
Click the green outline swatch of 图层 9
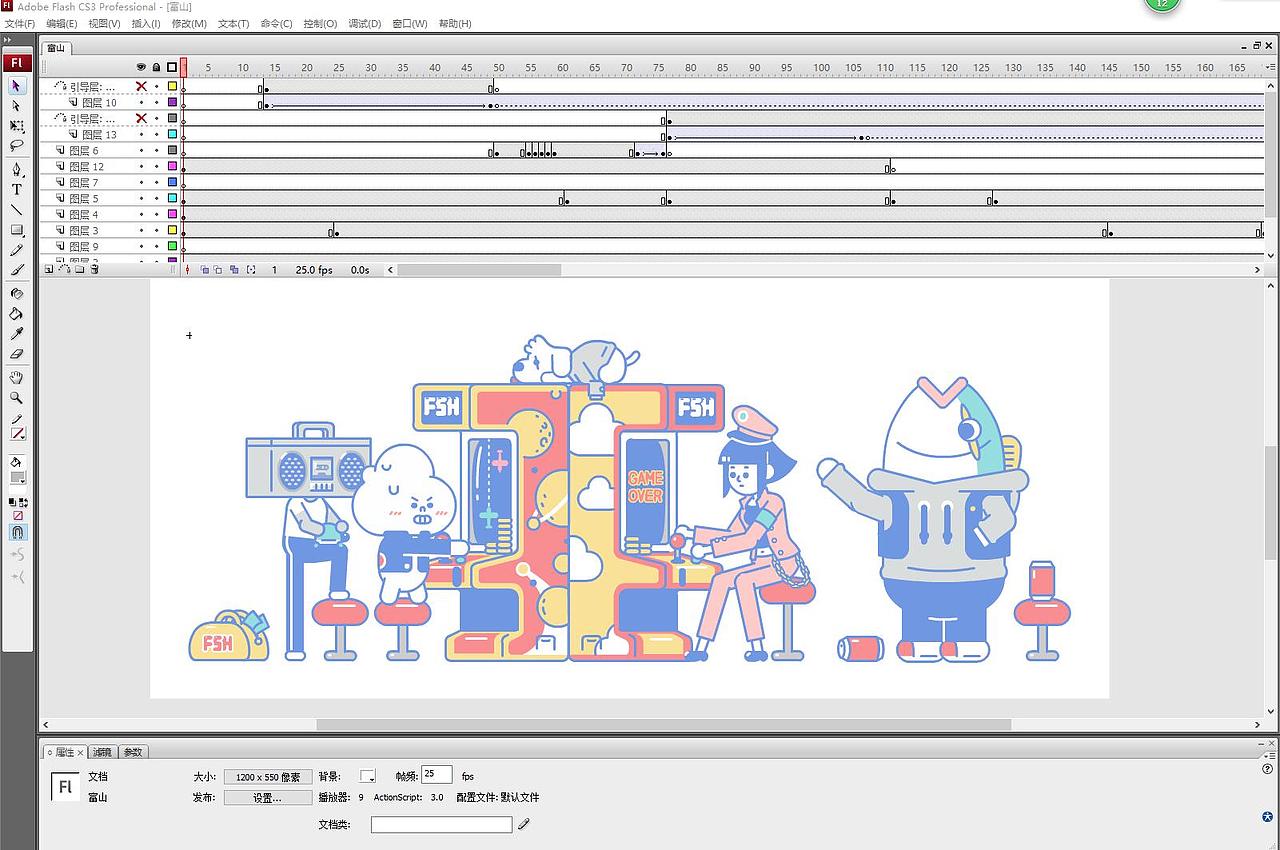click(172, 246)
